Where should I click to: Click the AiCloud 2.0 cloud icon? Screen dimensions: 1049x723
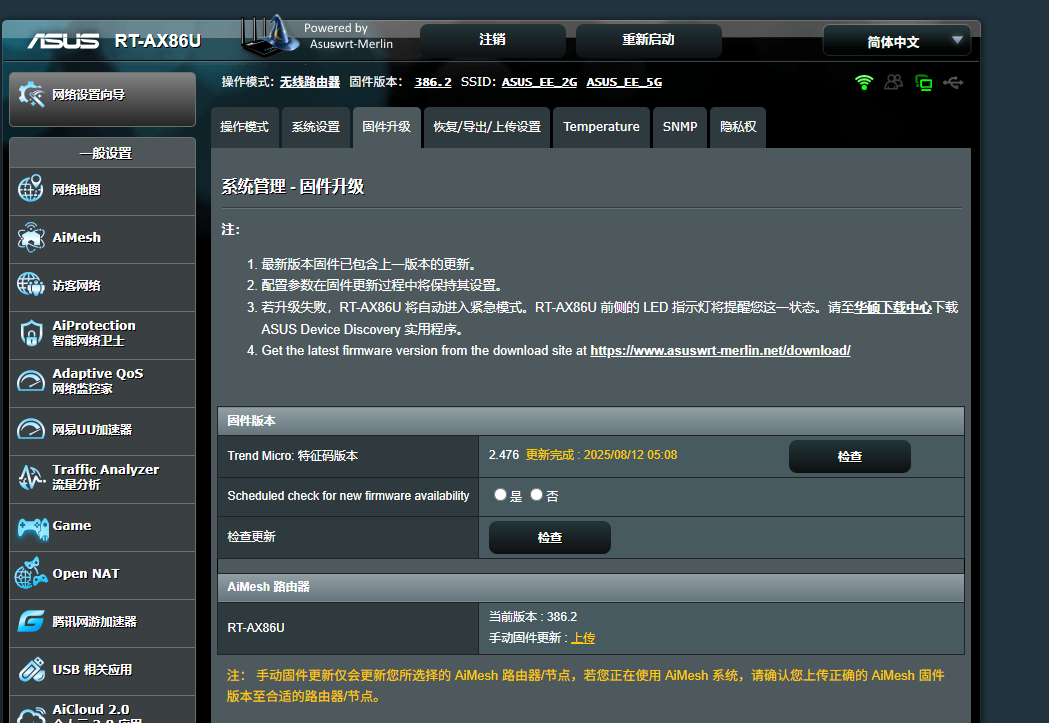[31, 714]
